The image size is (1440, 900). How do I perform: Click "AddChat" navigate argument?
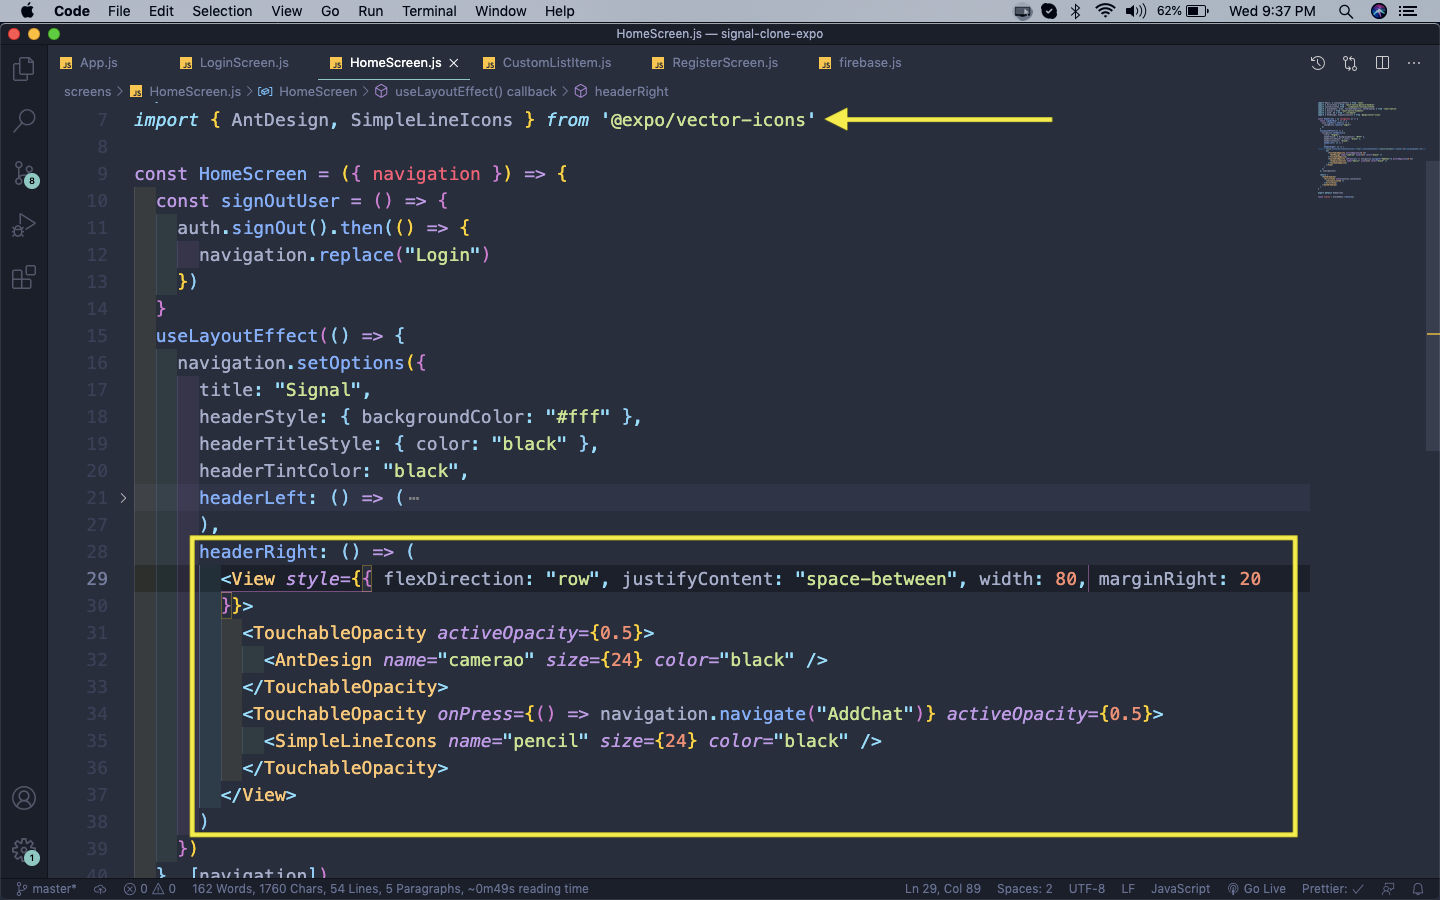(x=866, y=714)
